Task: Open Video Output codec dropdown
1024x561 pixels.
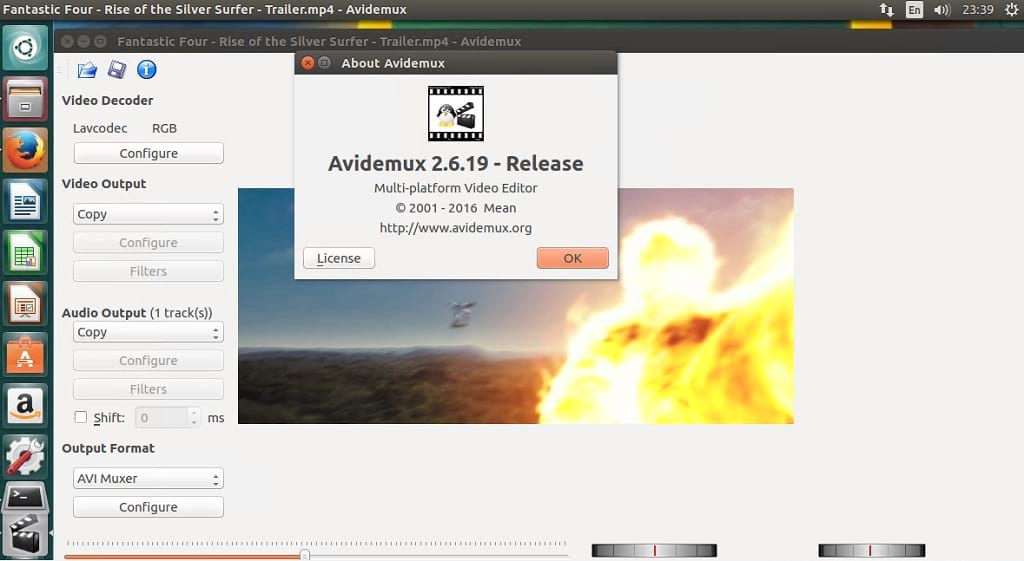Action: pyautogui.click(x=148, y=214)
